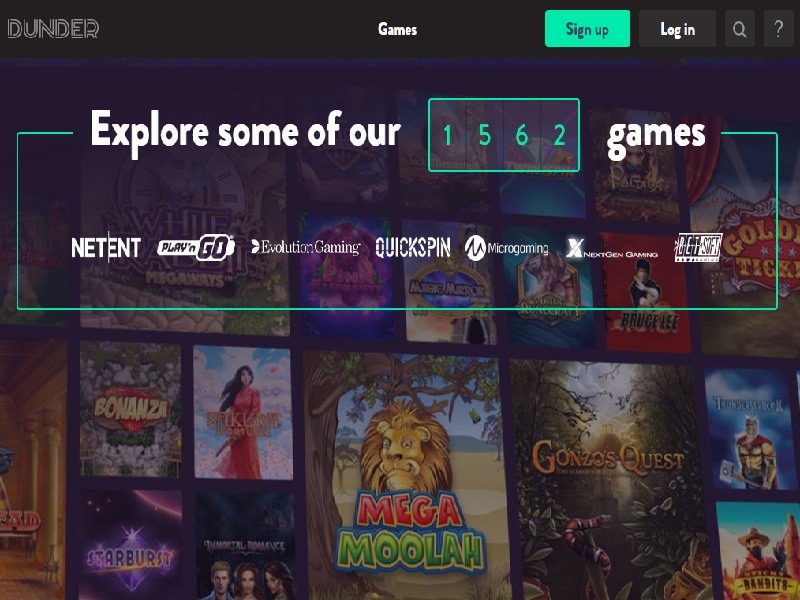This screenshot has width=800, height=600.
Task: Launch the Bonanza game tile
Action: (x=131, y=409)
